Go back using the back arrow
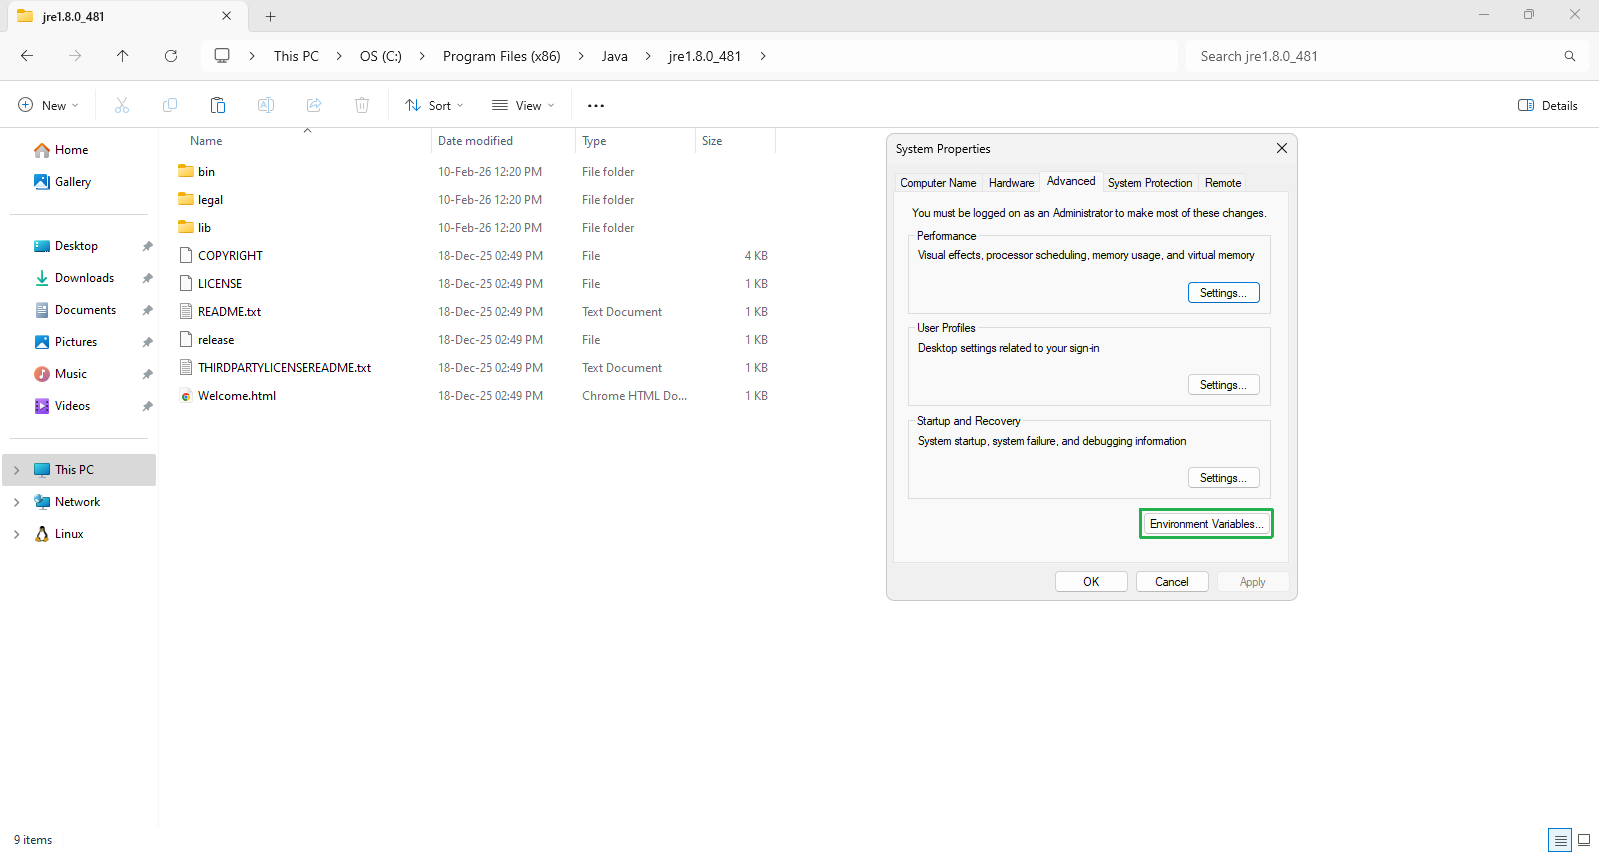 [27, 56]
